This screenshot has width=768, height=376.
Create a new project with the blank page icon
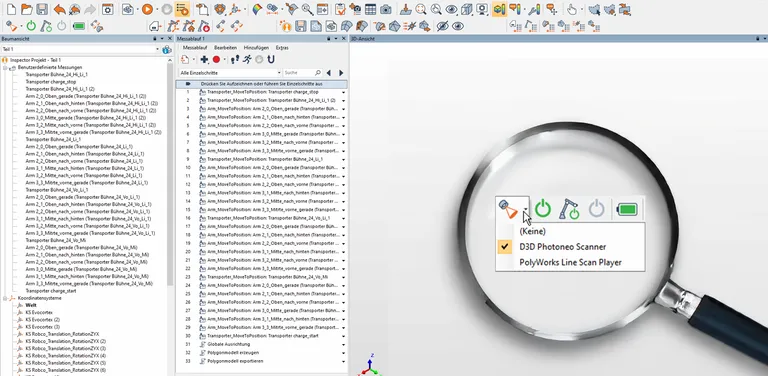click(10, 9)
